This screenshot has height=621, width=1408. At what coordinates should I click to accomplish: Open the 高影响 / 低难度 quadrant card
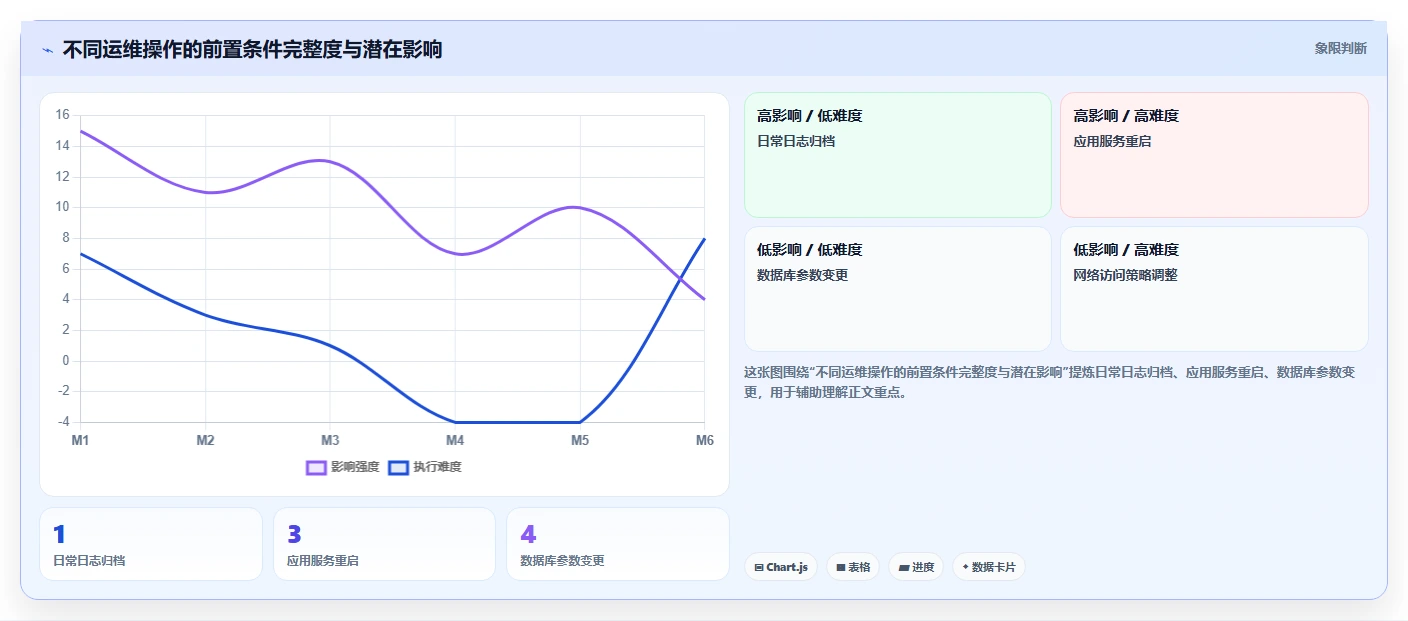pos(898,155)
